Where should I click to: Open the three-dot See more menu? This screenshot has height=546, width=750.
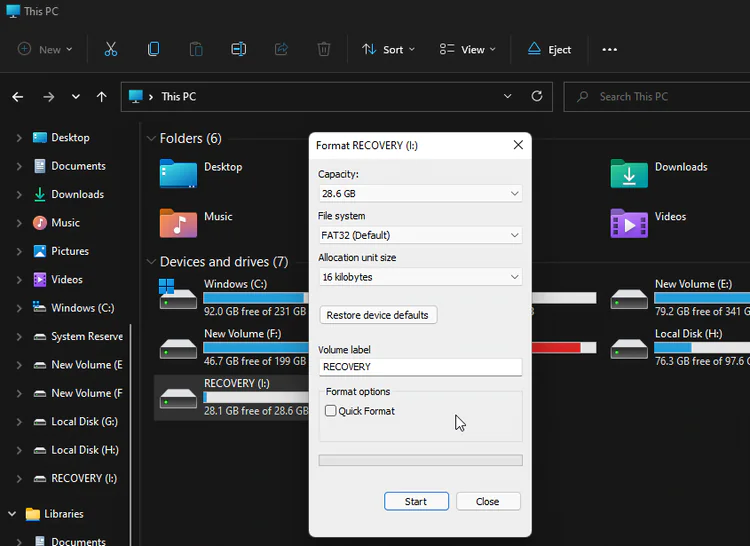click(x=609, y=49)
